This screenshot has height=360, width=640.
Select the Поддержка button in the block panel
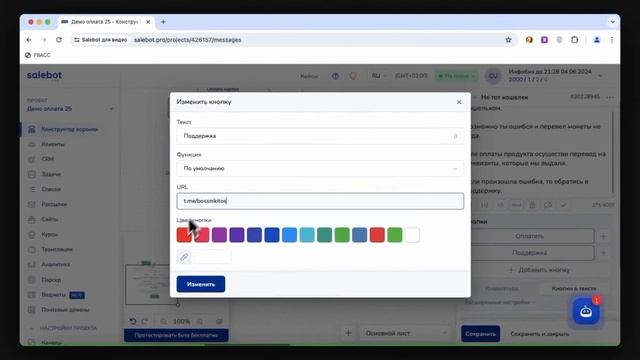[x=529, y=253]
